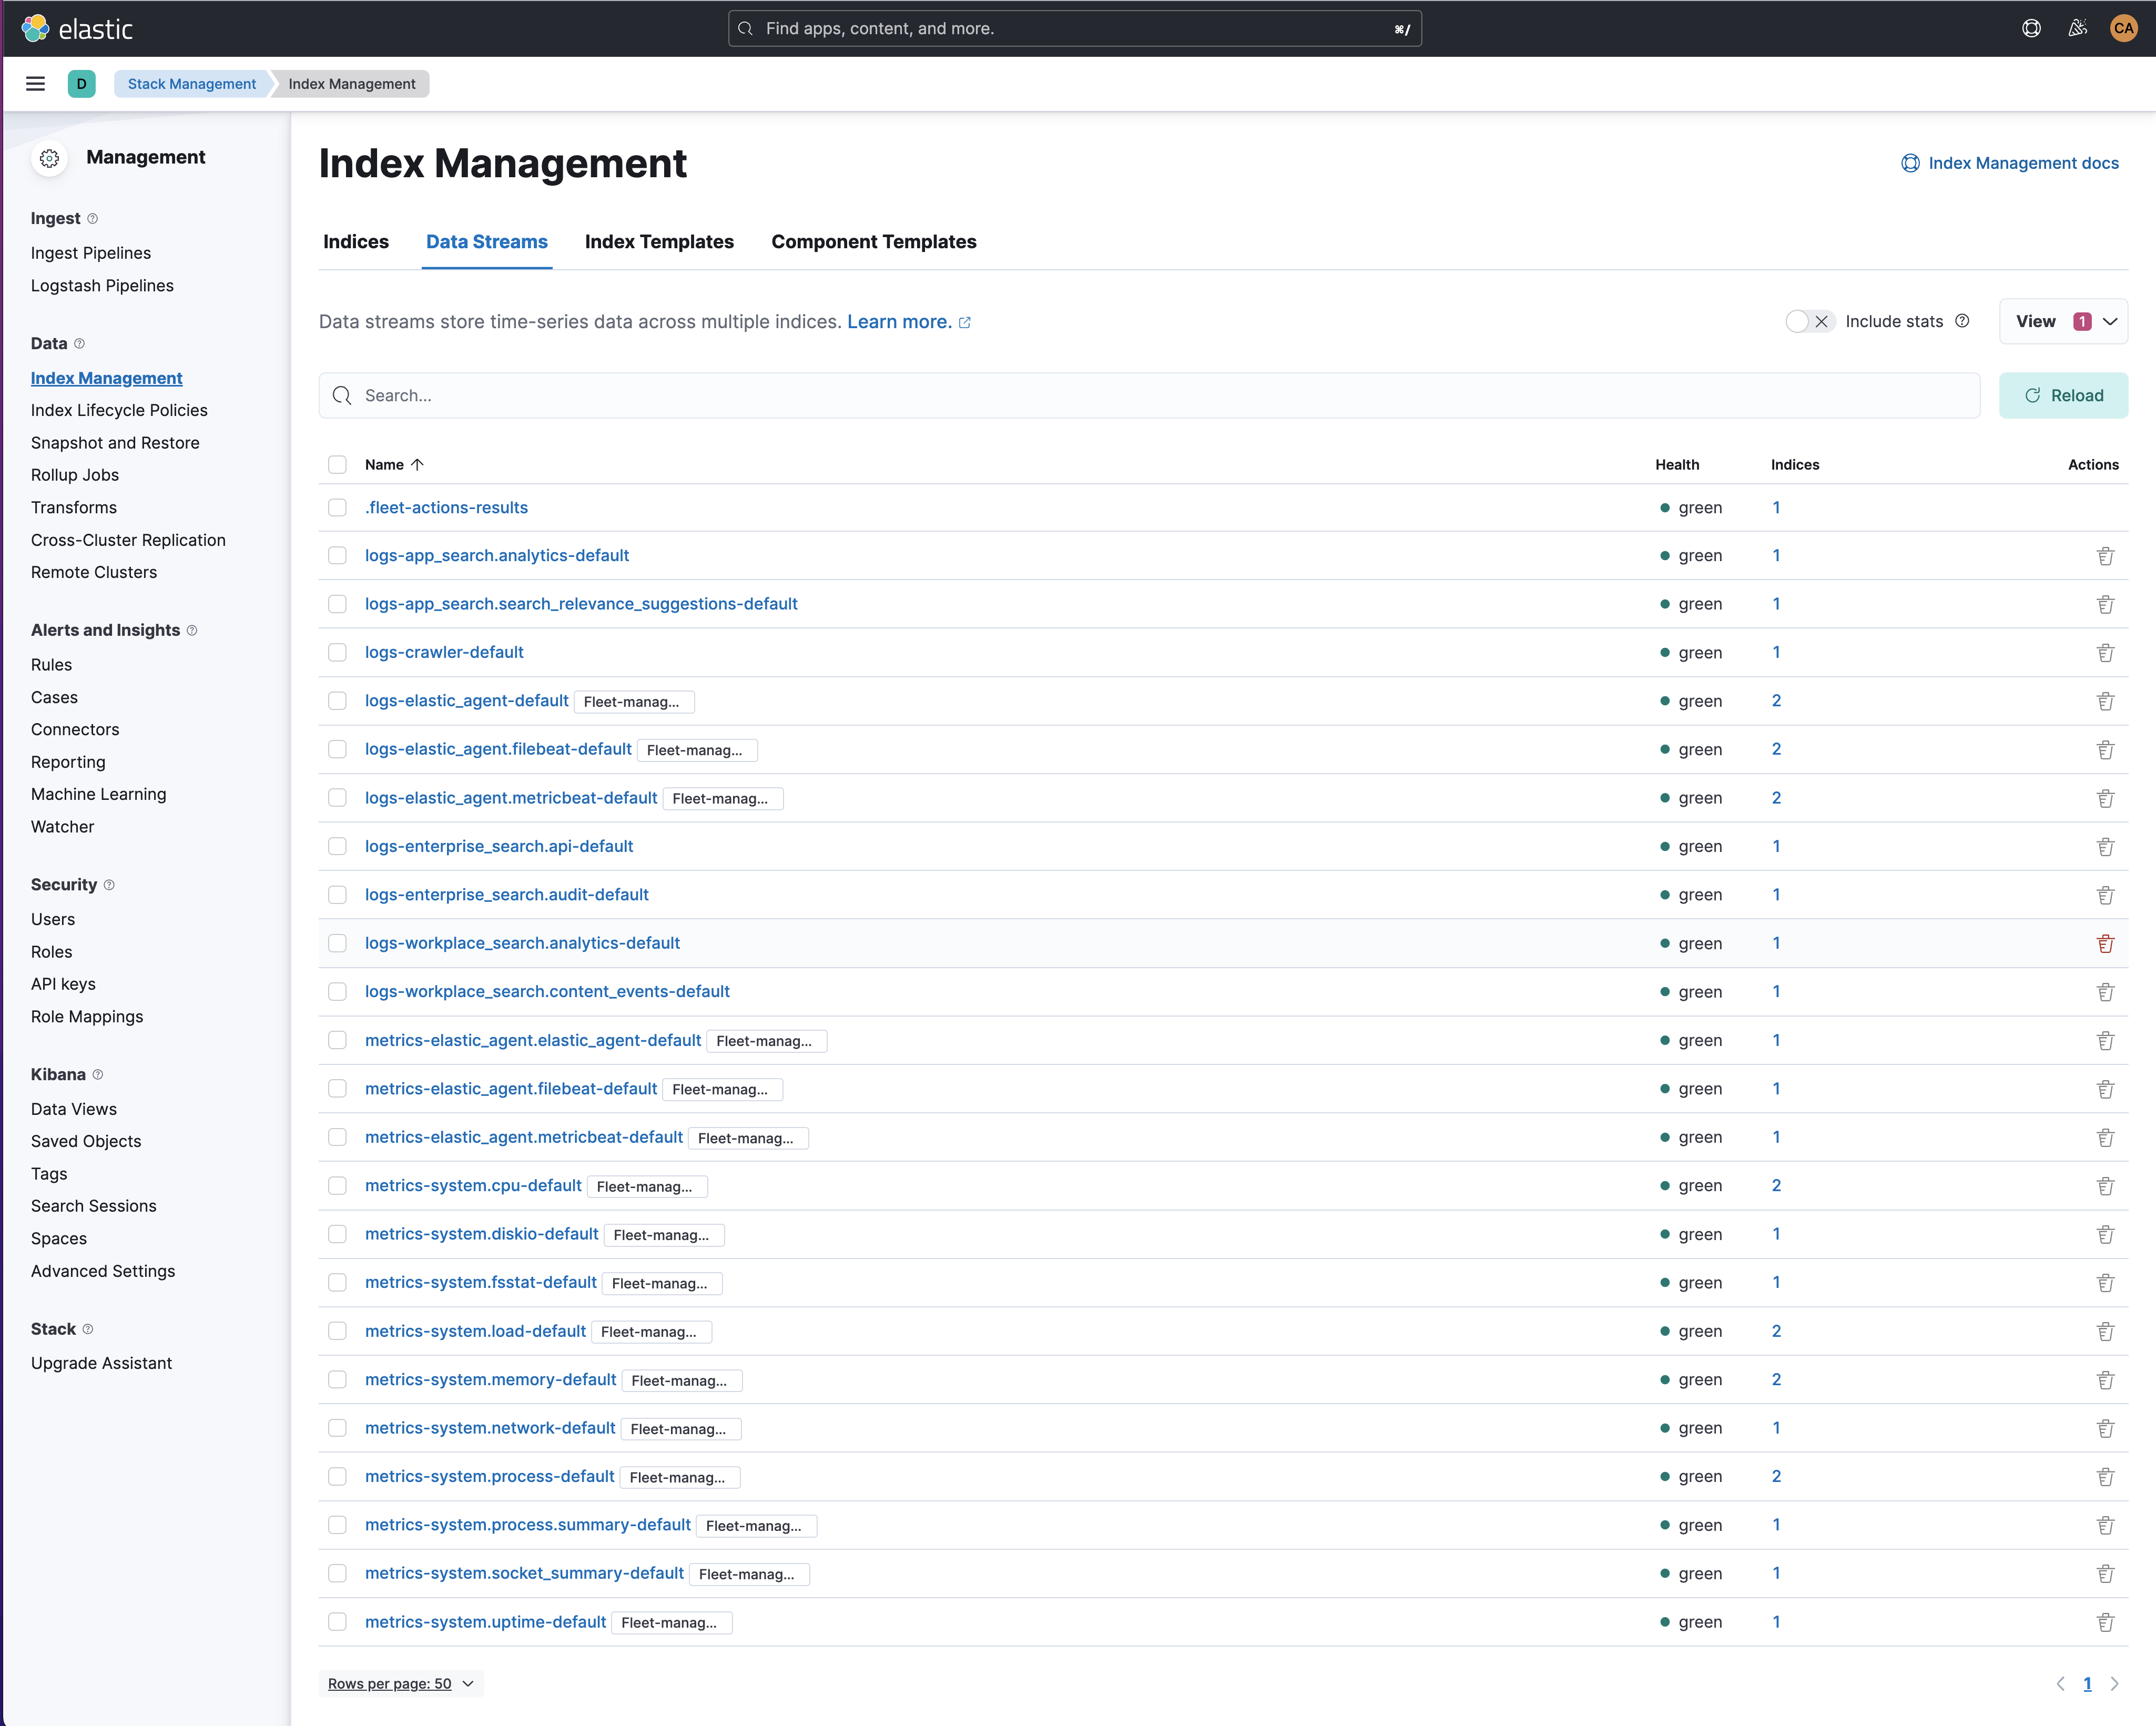Open the hamburger navigation menu
This screenshot has width=2156, height=1726.
35,84
